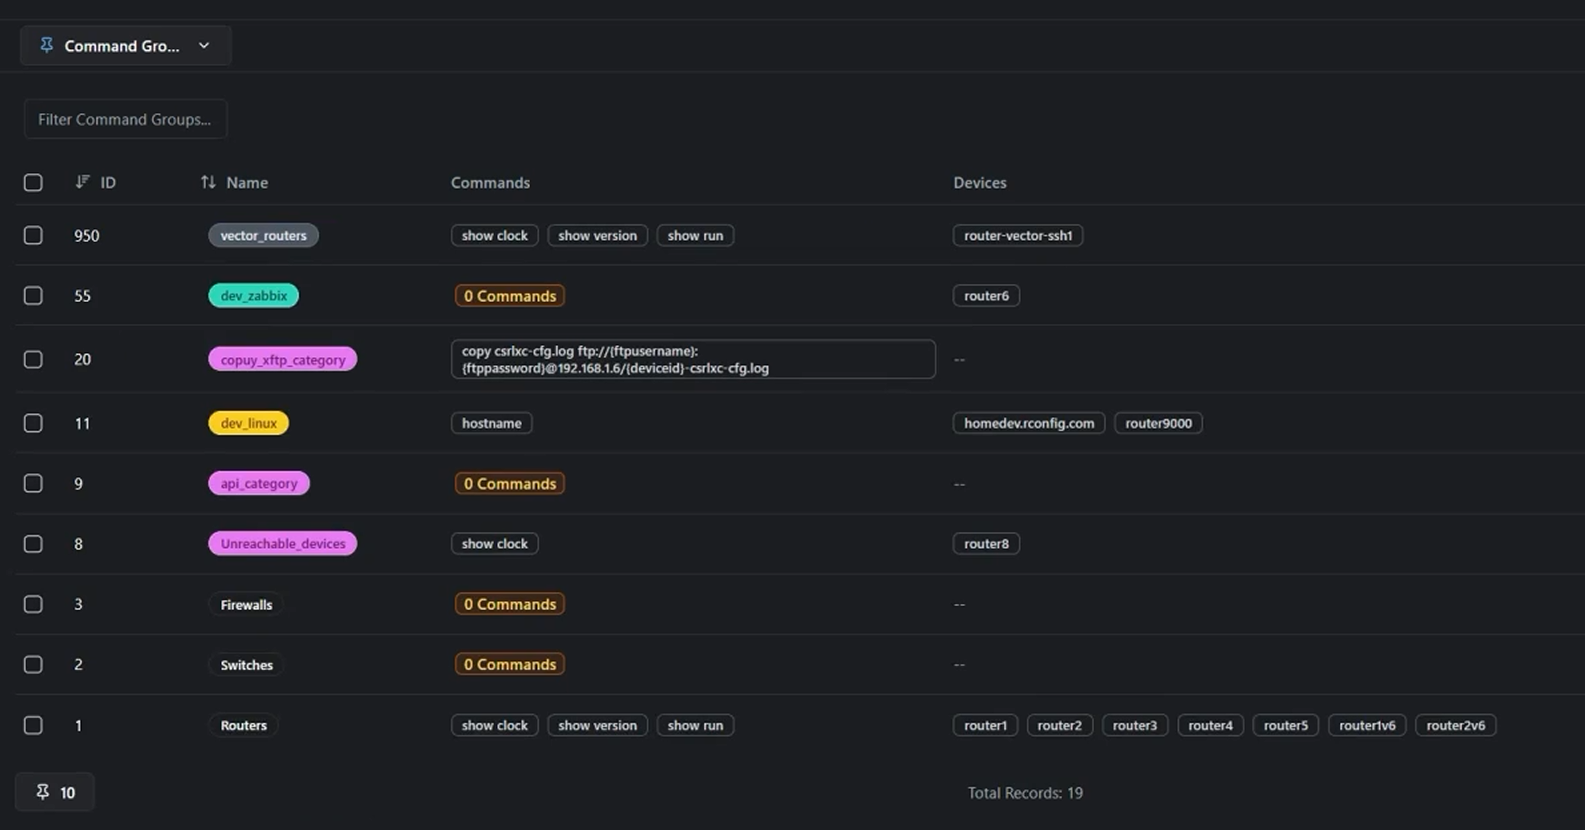Focus the Filter Command Groups search field
The width and height of the screenshot is (1585, 830).
click(x=125, y=119)
